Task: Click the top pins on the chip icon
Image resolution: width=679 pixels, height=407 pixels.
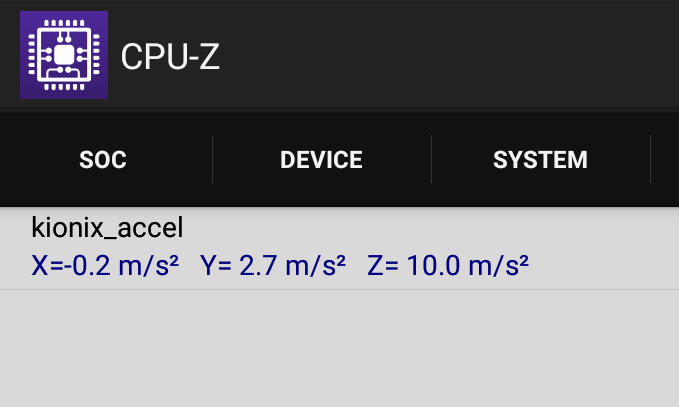Action: [64, 23]
